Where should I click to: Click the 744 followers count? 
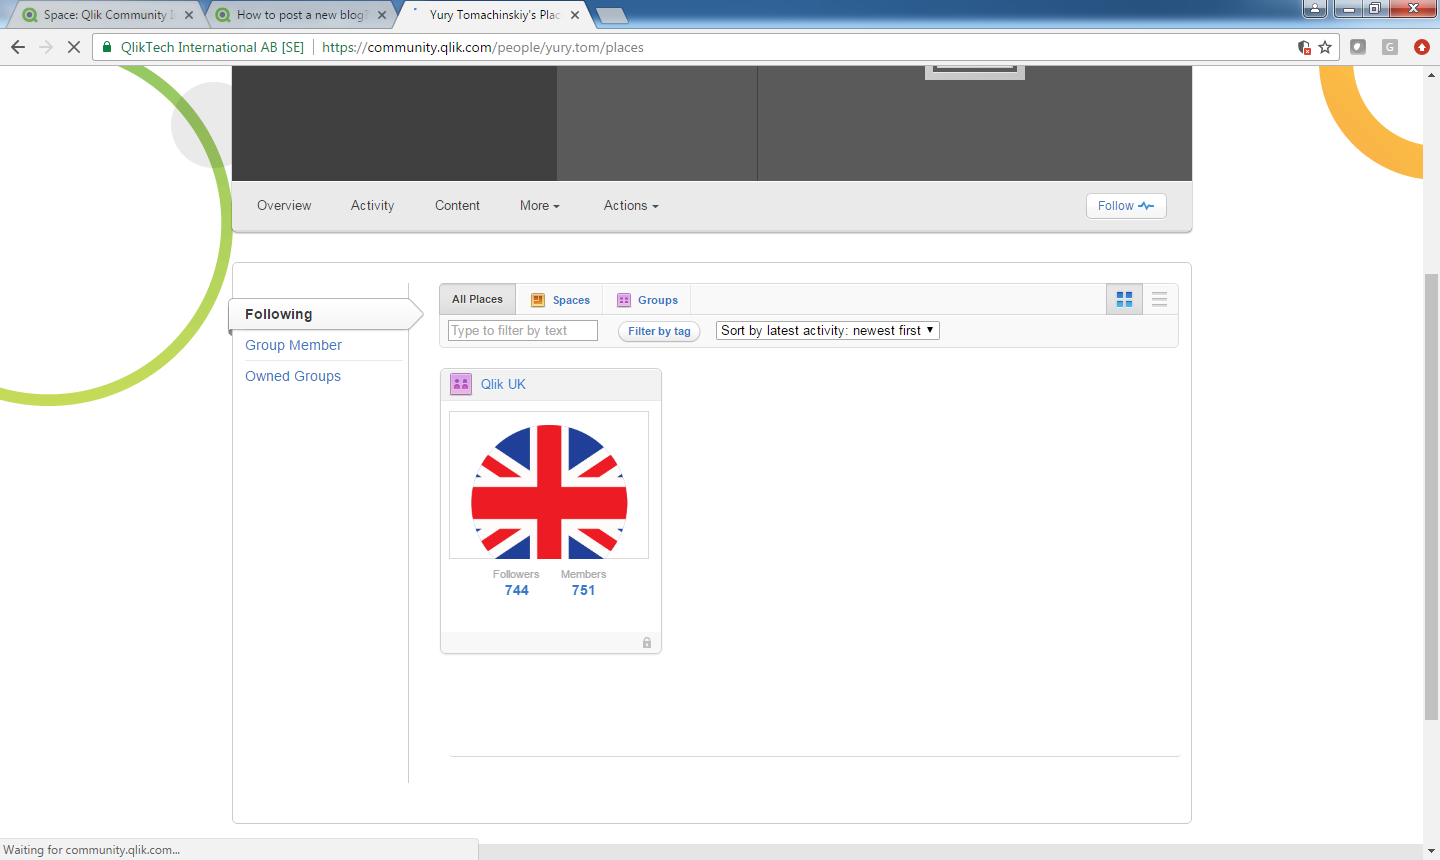516,590
